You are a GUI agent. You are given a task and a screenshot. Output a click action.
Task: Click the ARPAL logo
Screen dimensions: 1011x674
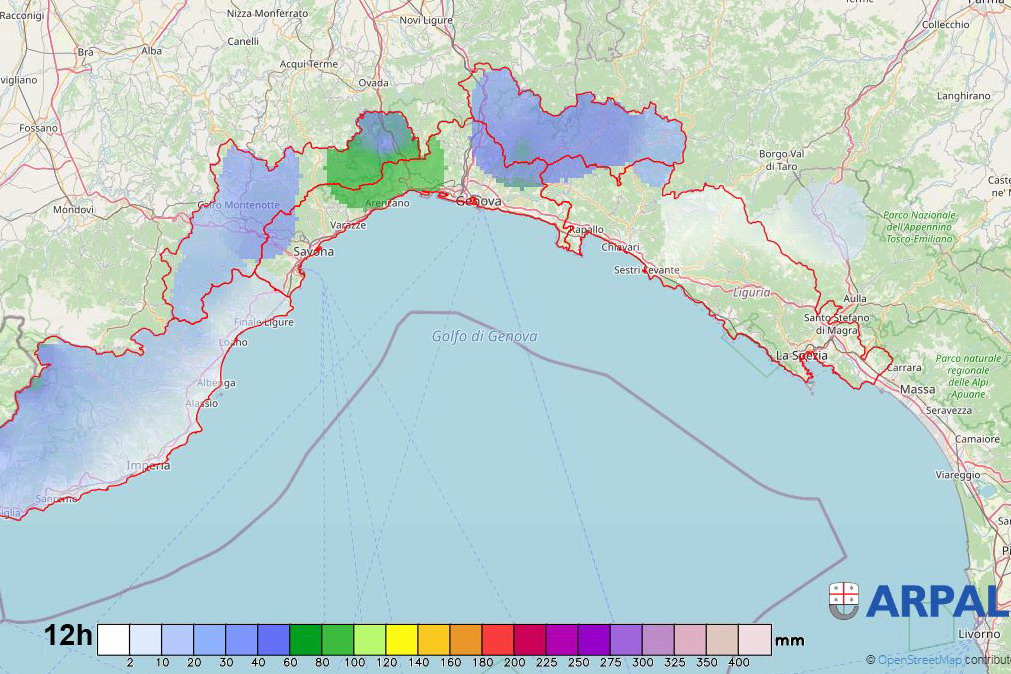(x=936, y=600)
